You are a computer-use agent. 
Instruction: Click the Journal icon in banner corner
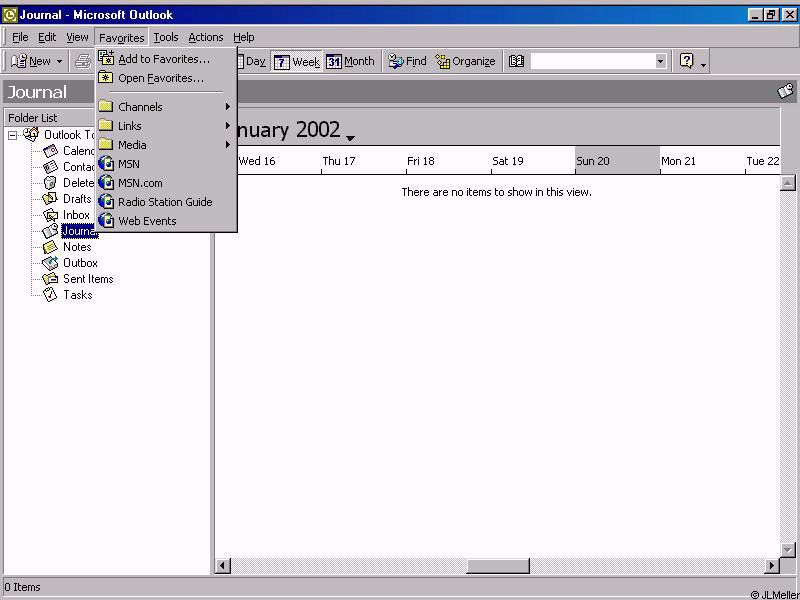click(786, 91)
